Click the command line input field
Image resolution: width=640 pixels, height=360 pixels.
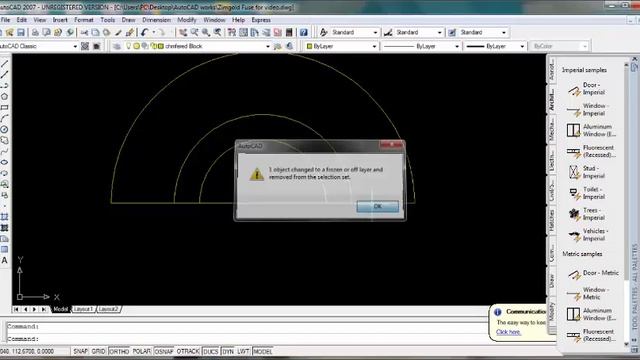pos(247,338)
